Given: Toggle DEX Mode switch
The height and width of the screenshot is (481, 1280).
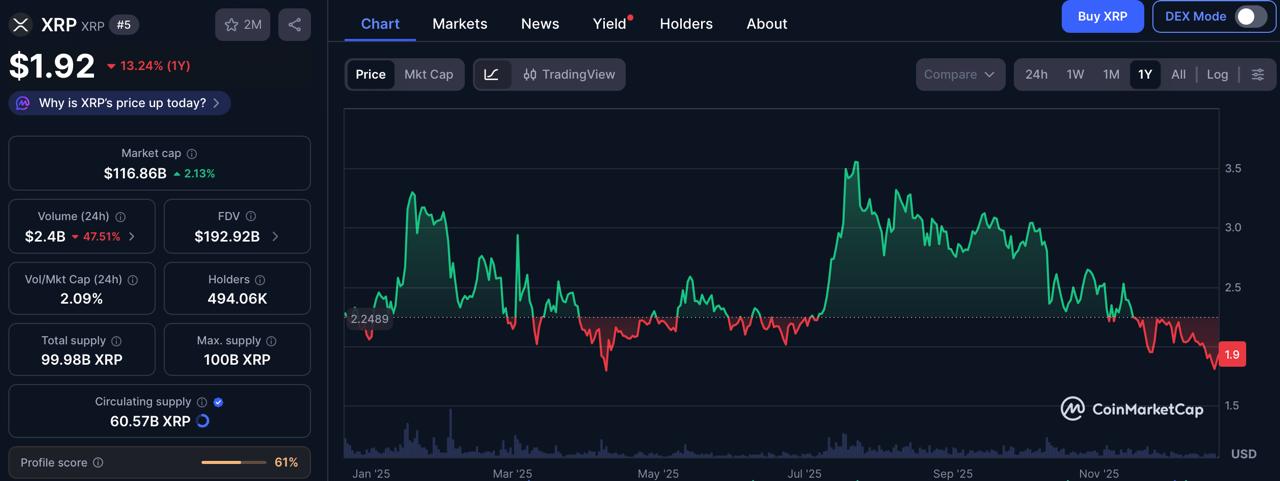Looking at the screenshot, I should point(1250,17).
